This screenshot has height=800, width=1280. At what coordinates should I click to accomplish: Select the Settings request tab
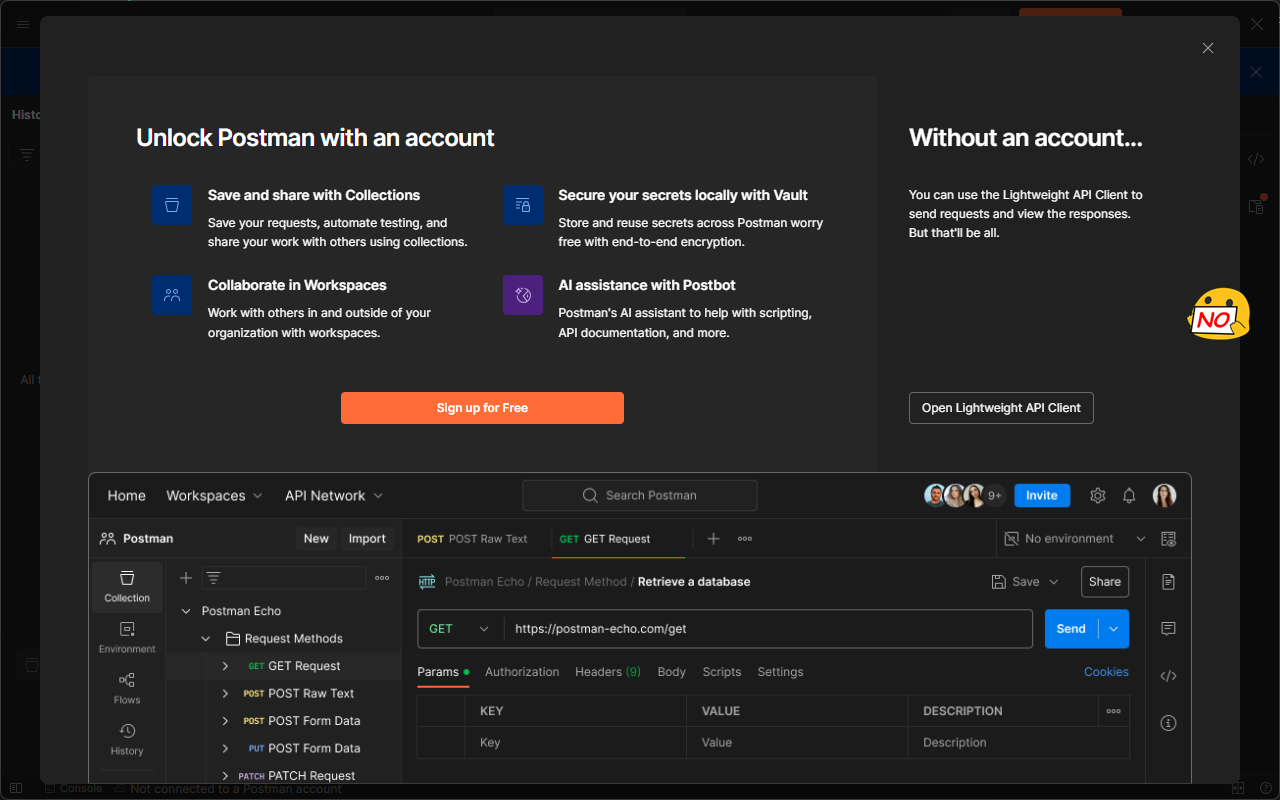tap(780, 672)
